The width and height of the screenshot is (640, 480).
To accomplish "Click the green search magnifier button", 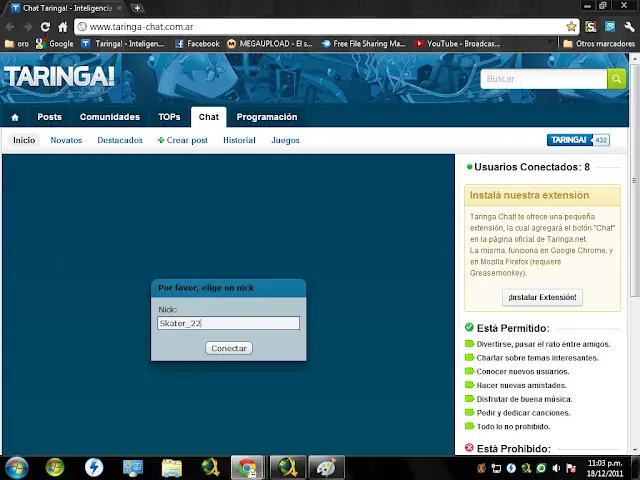I will [616, 79].
